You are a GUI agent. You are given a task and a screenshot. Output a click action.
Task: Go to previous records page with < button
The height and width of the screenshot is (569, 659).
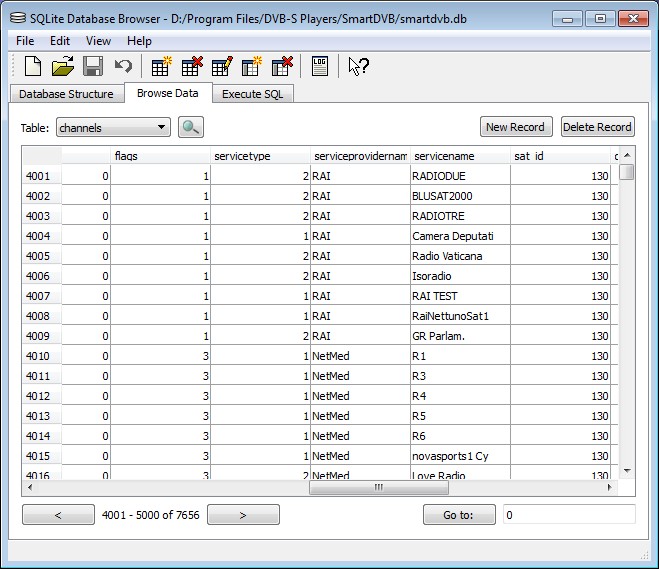coord(58,515)
